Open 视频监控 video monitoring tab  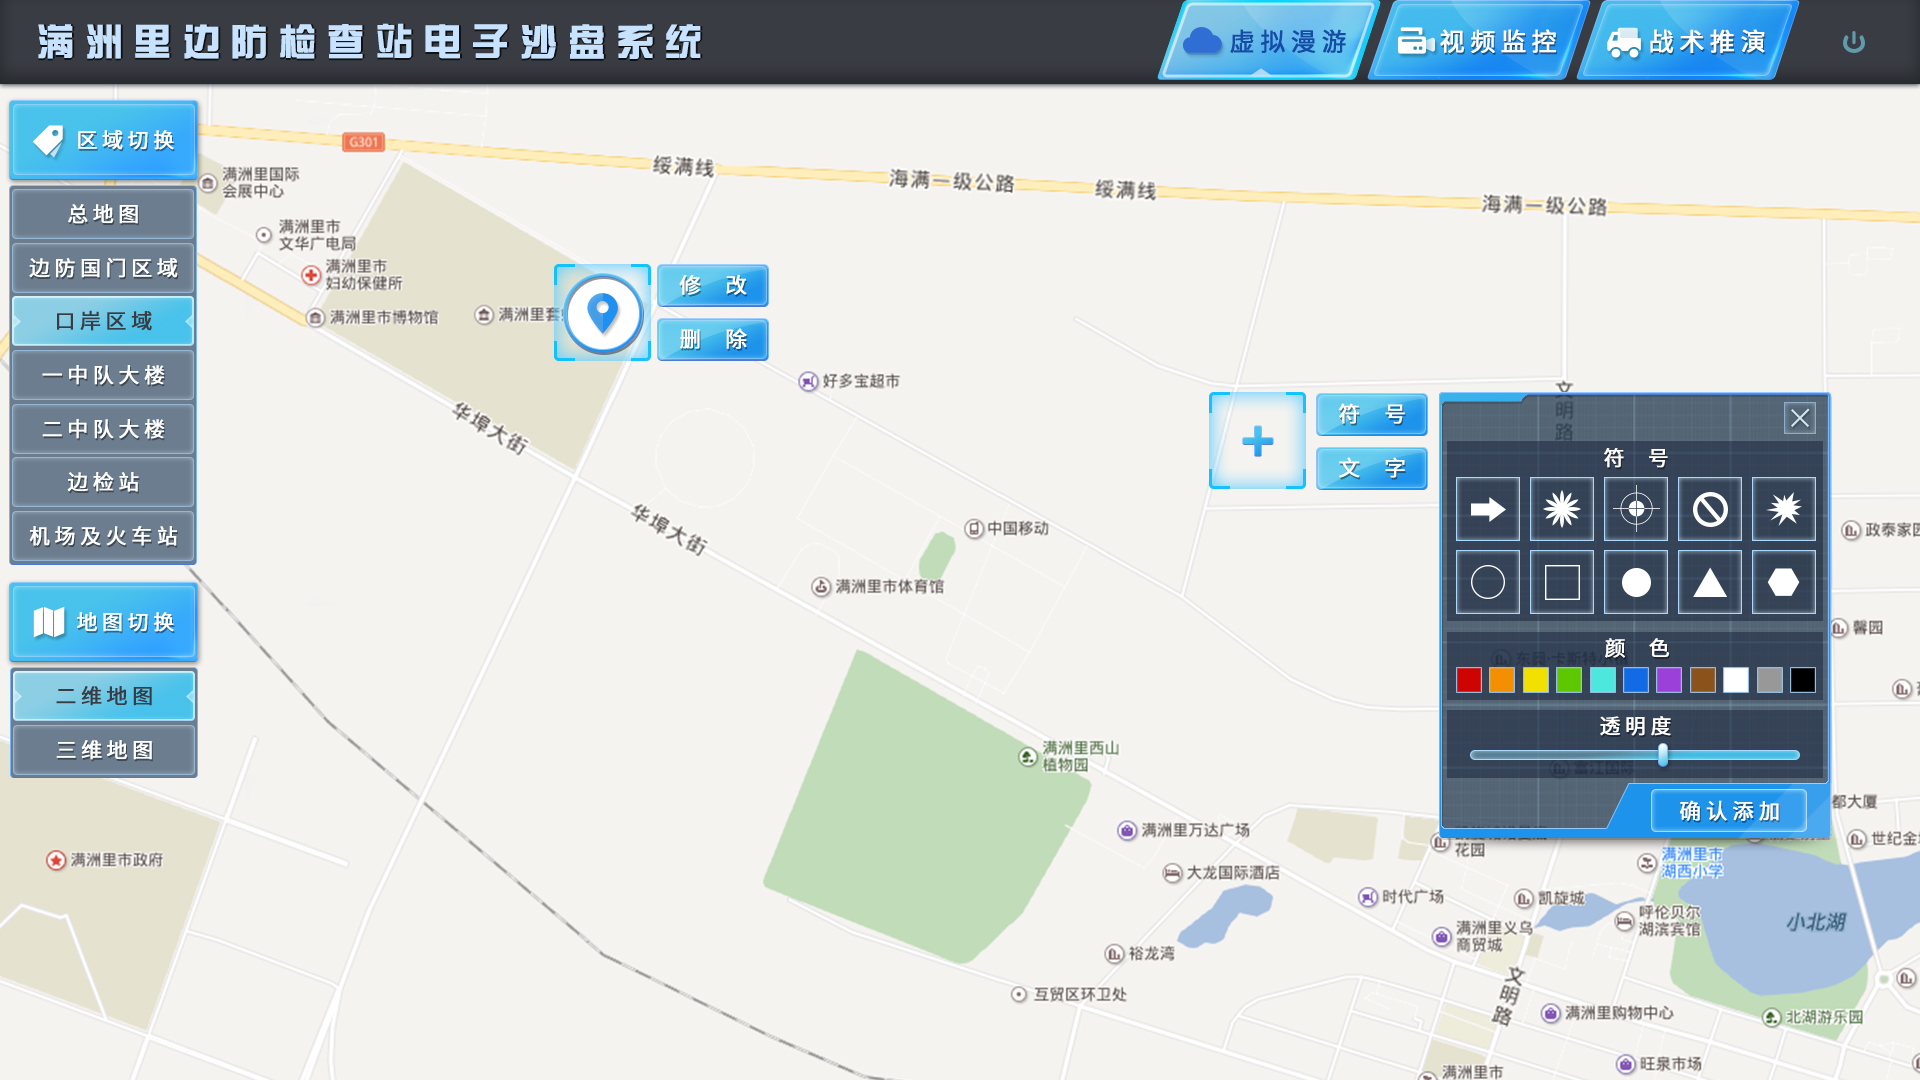pos(1478,41)
